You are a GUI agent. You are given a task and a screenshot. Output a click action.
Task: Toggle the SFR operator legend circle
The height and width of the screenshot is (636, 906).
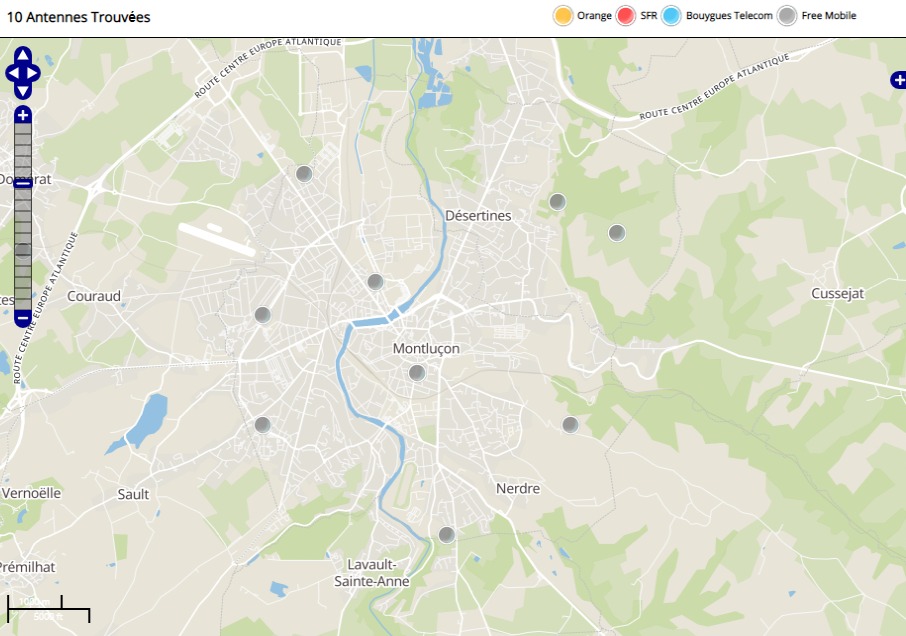[x=625, y=16]
